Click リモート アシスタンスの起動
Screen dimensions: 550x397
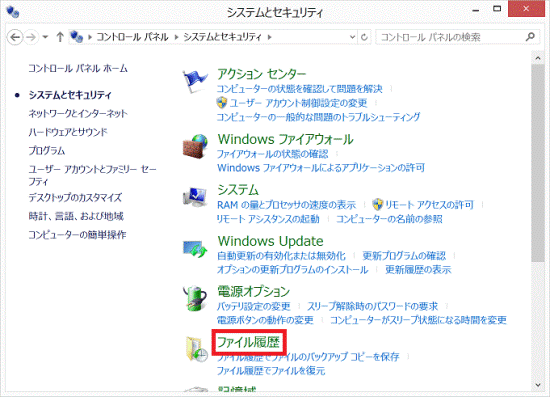point(268,219)
